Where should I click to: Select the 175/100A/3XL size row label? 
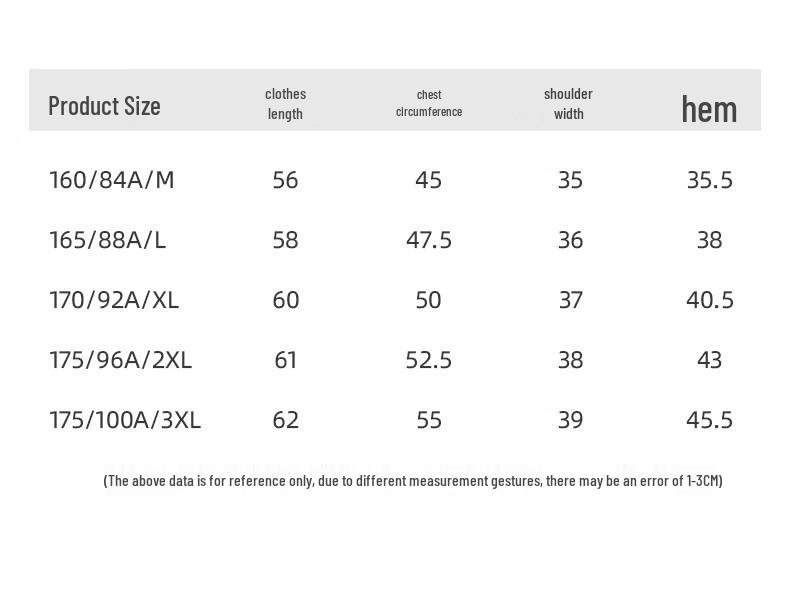[125, 420]
